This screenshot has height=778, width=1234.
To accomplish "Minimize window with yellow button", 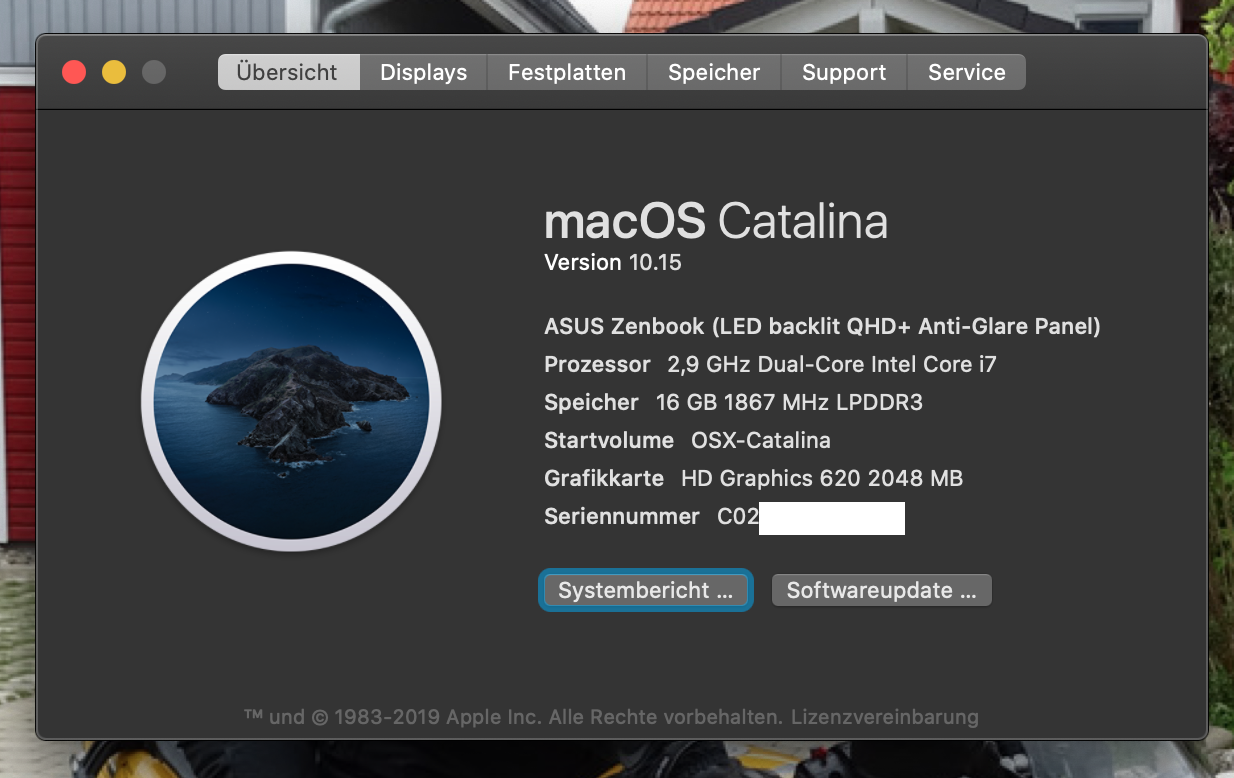I will 114,72.
